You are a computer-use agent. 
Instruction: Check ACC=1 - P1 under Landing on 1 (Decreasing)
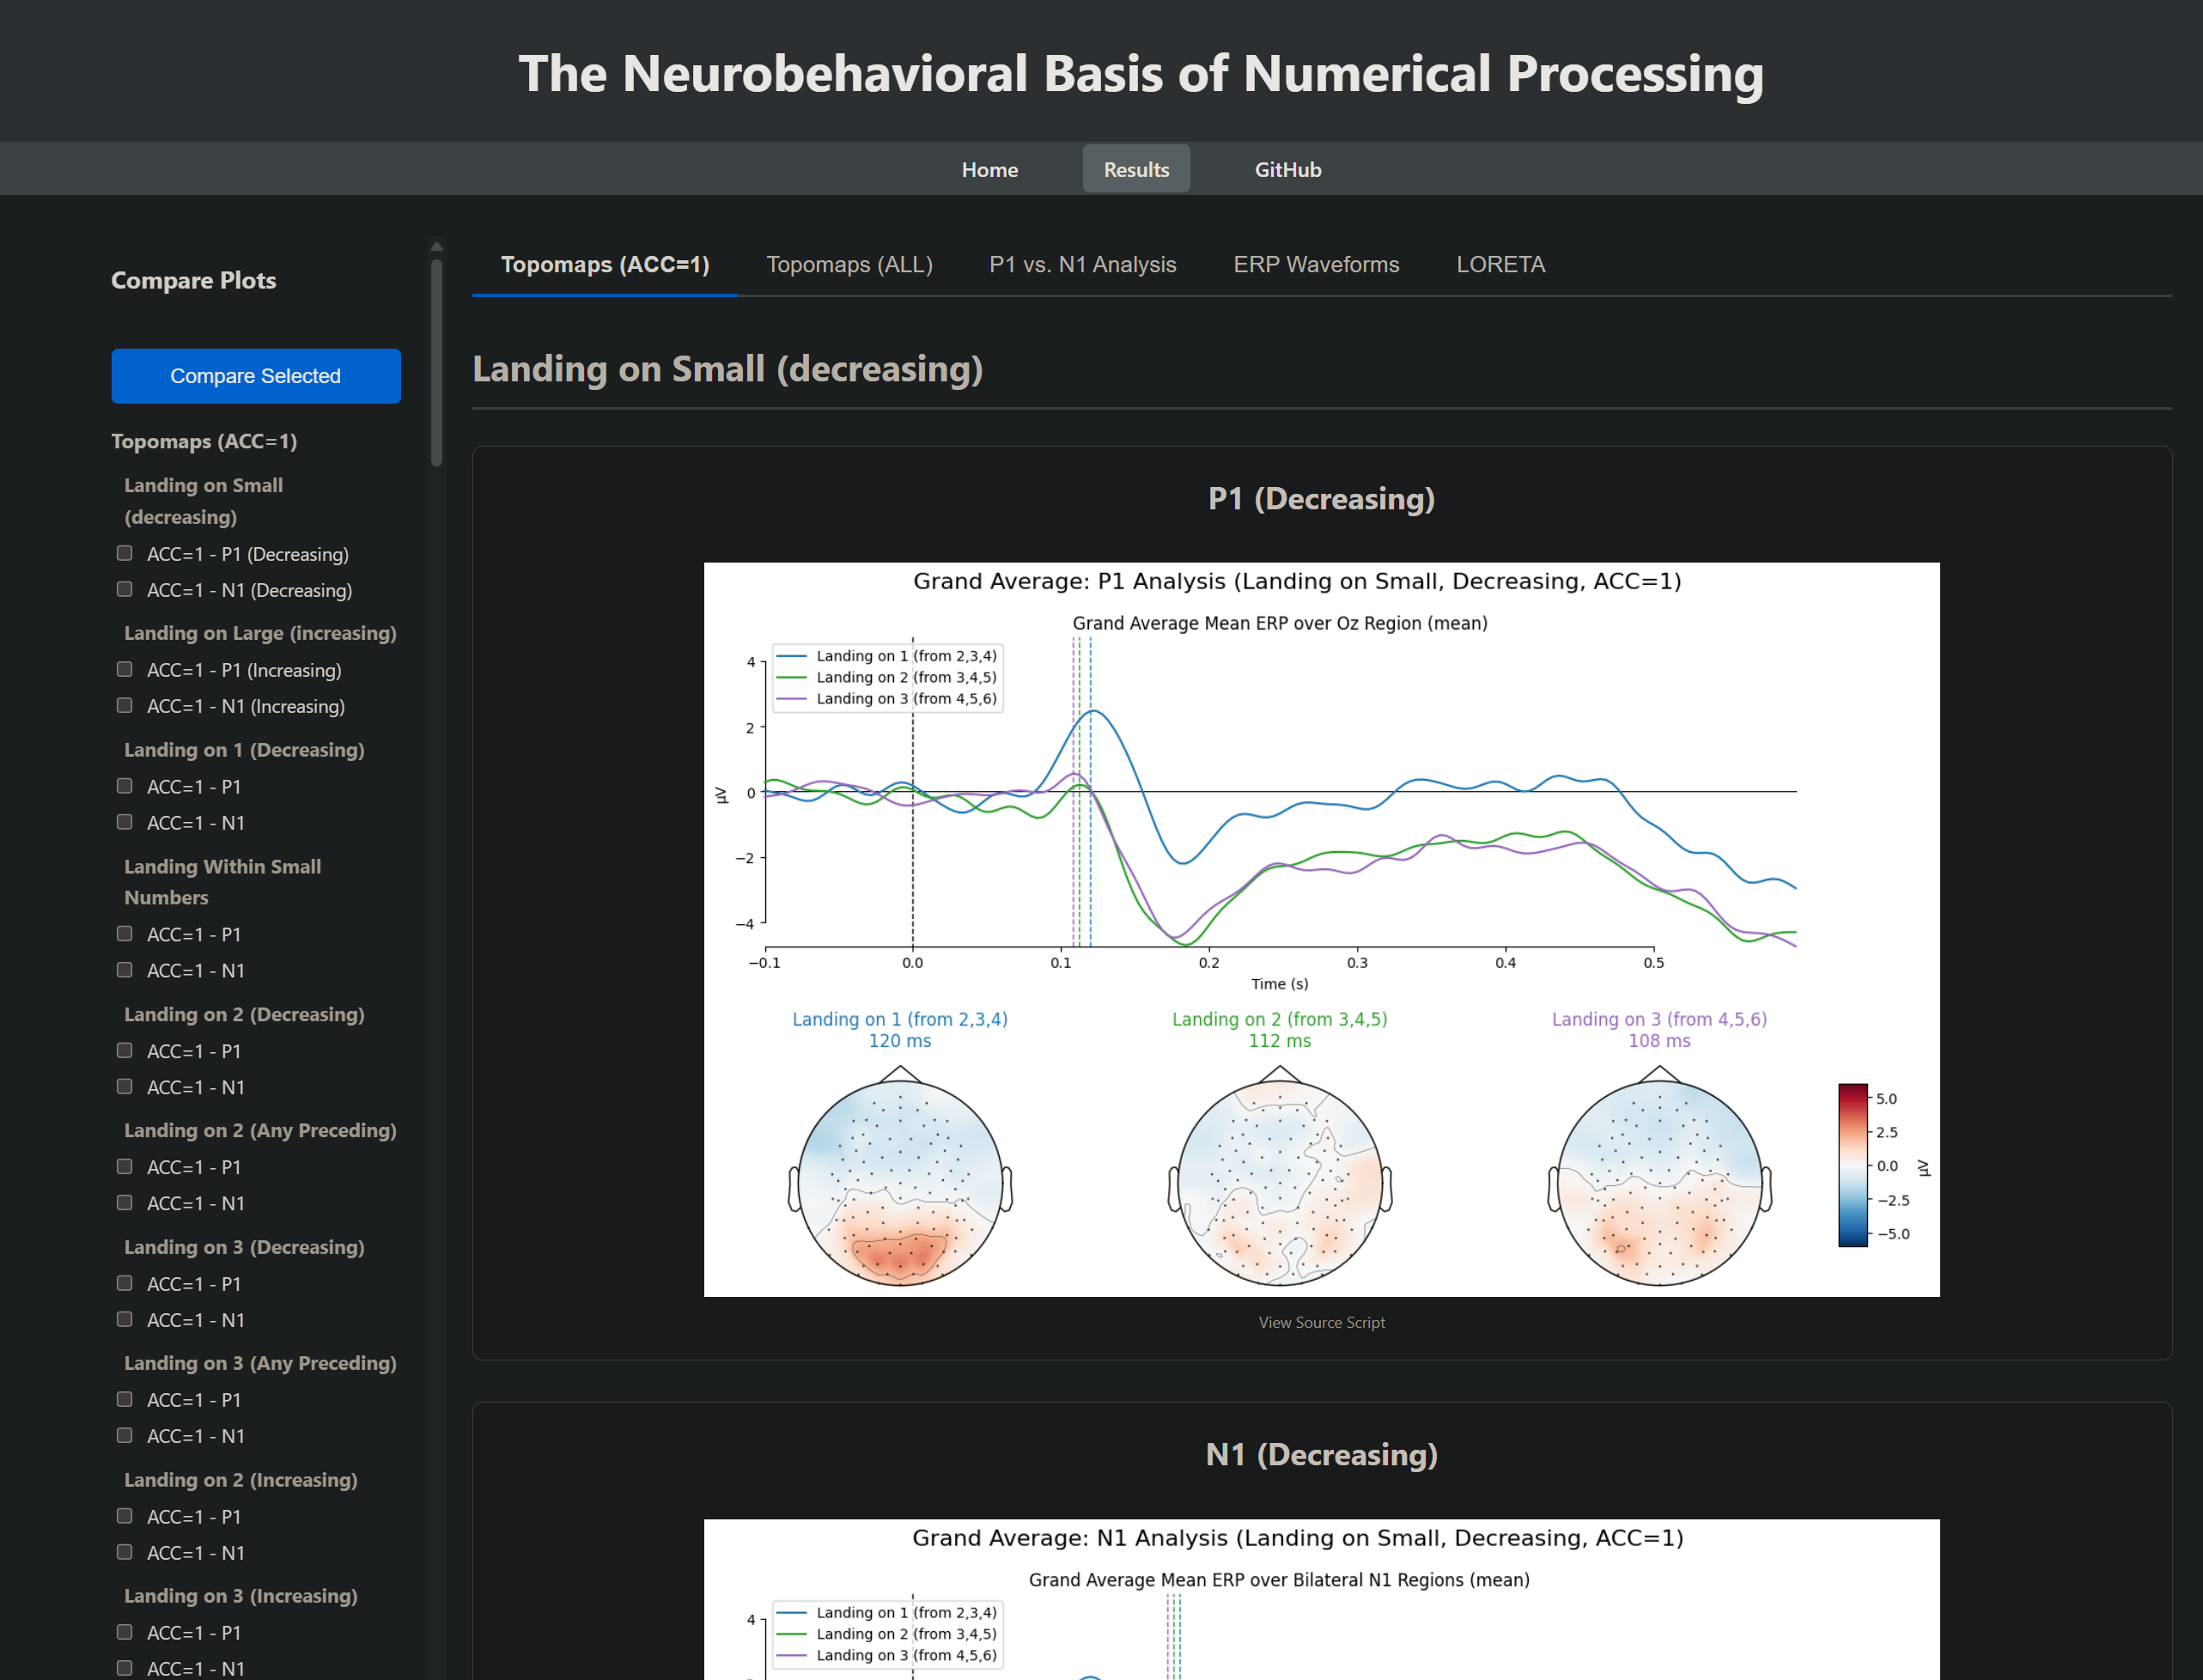click(124, 785)
